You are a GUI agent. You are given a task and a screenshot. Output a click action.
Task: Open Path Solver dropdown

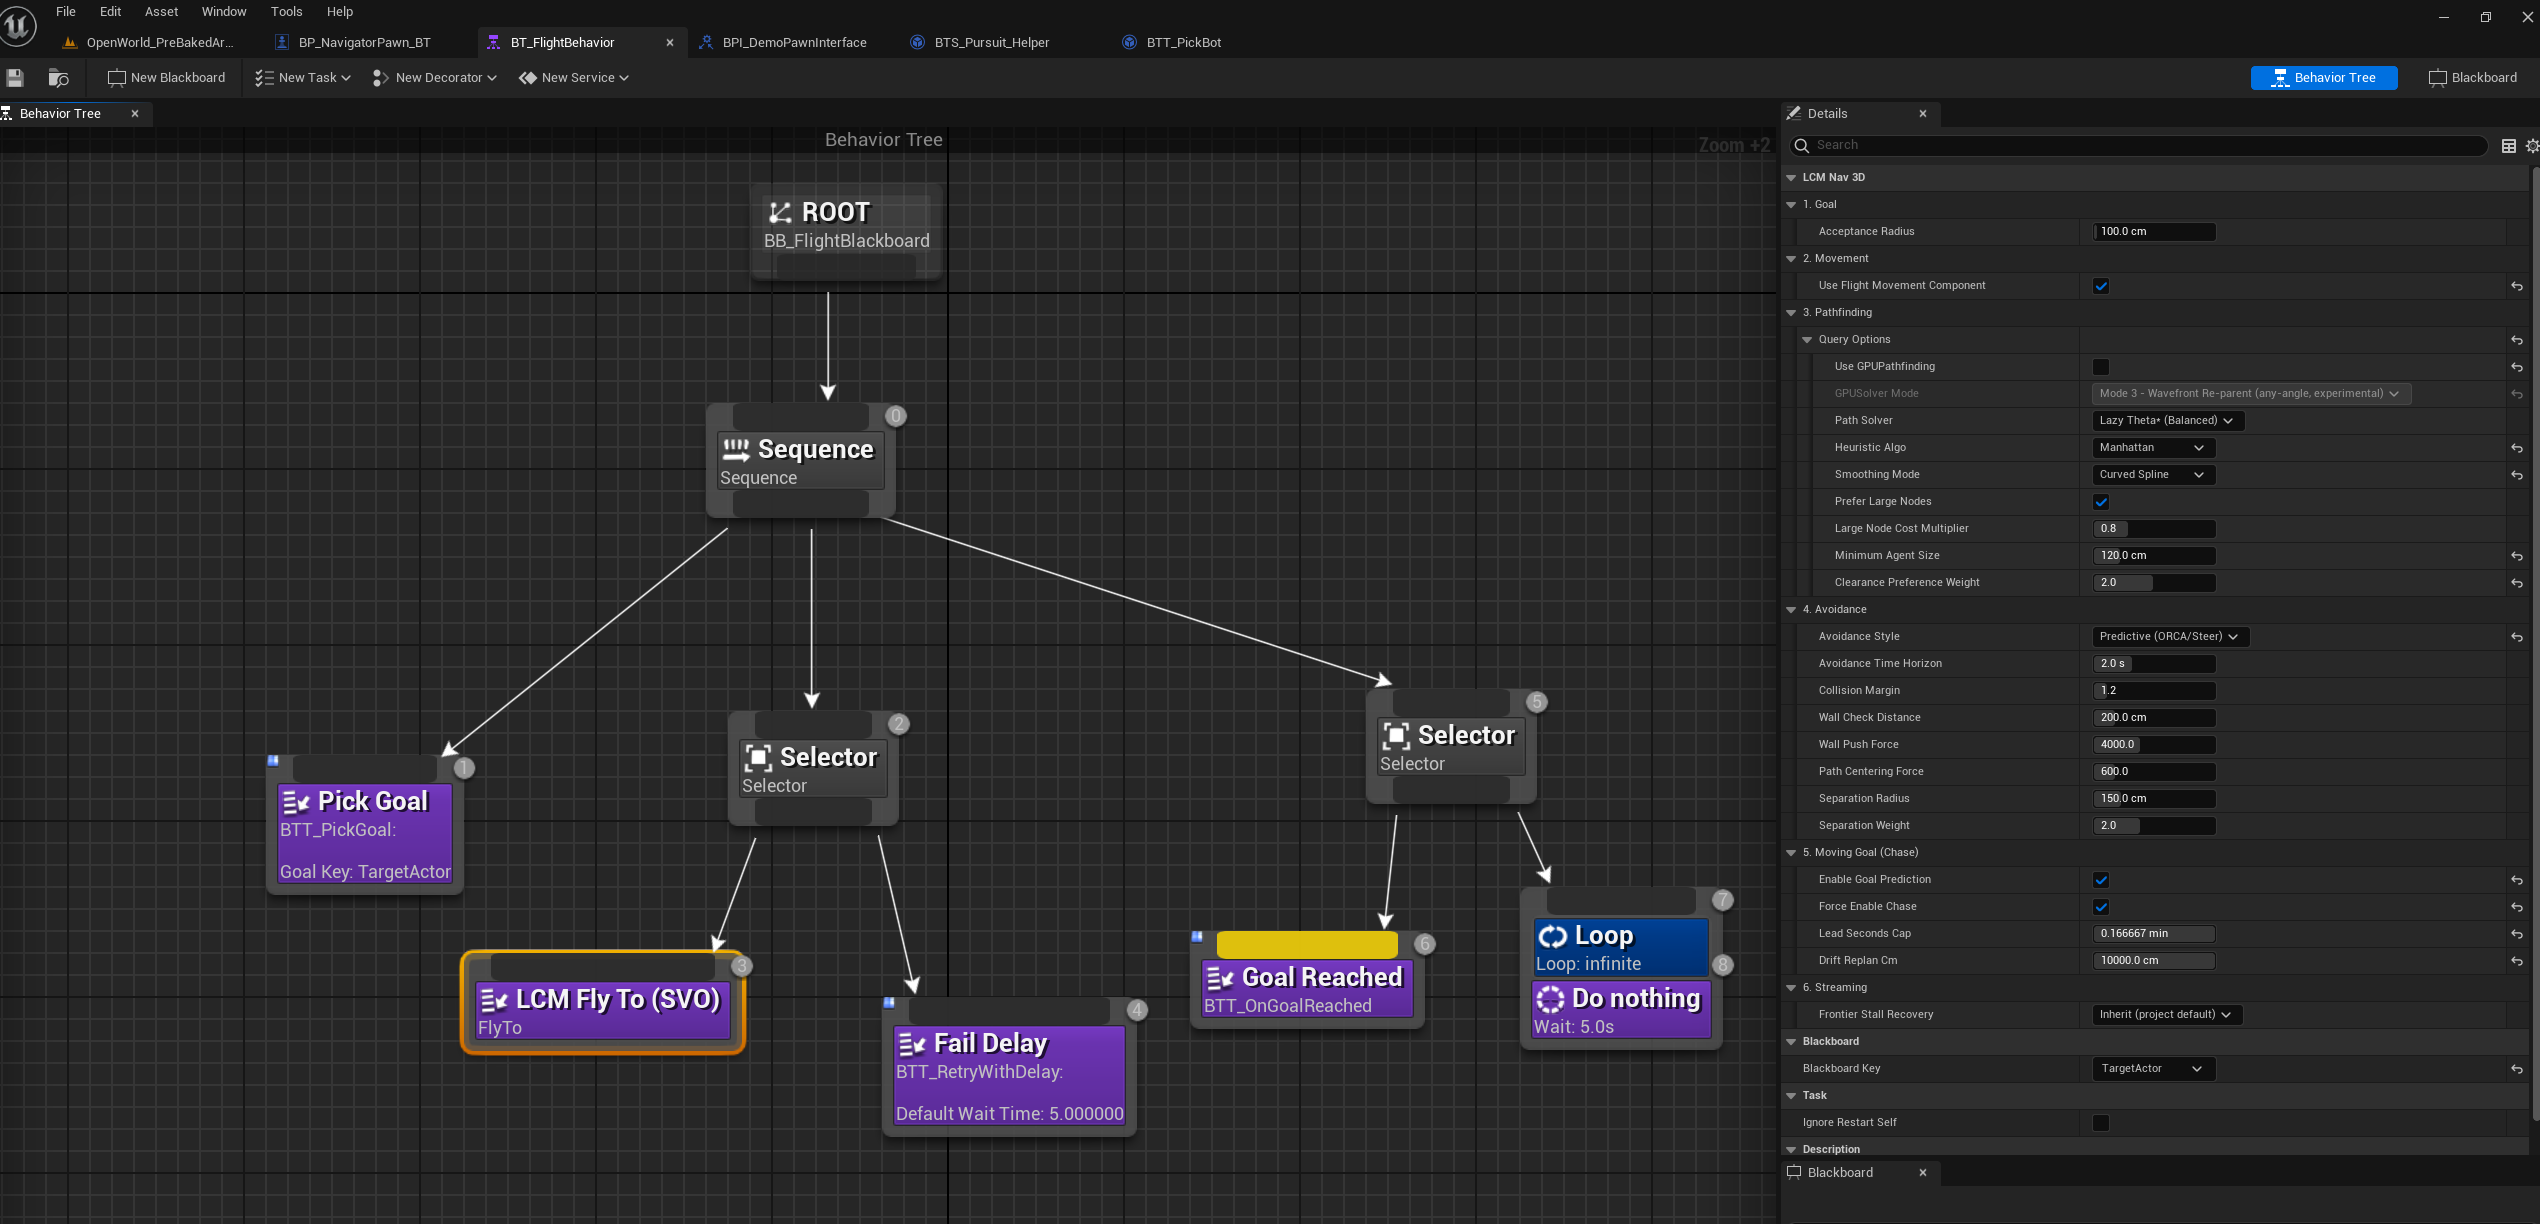click(x=2168, y=421)
